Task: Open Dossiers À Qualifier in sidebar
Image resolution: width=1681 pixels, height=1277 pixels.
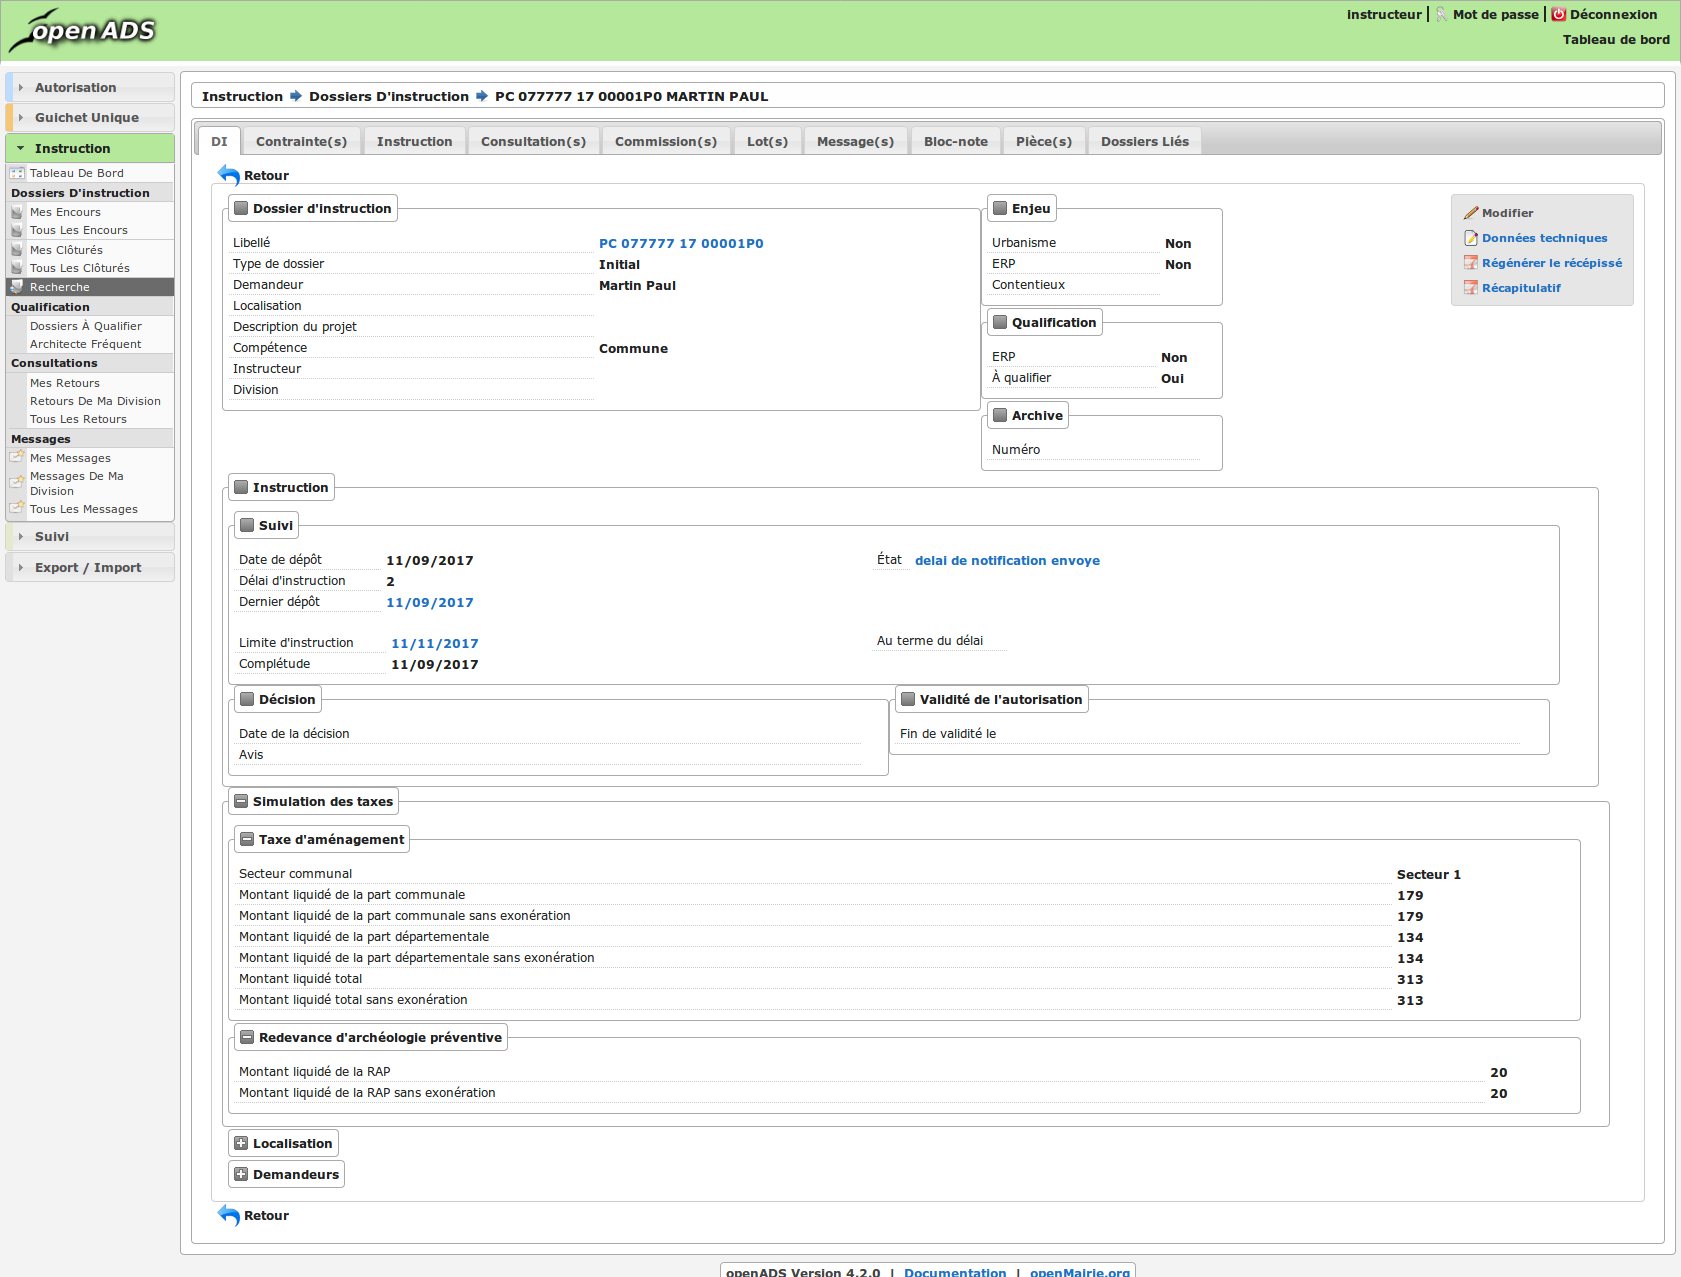Action: point(86,326)
